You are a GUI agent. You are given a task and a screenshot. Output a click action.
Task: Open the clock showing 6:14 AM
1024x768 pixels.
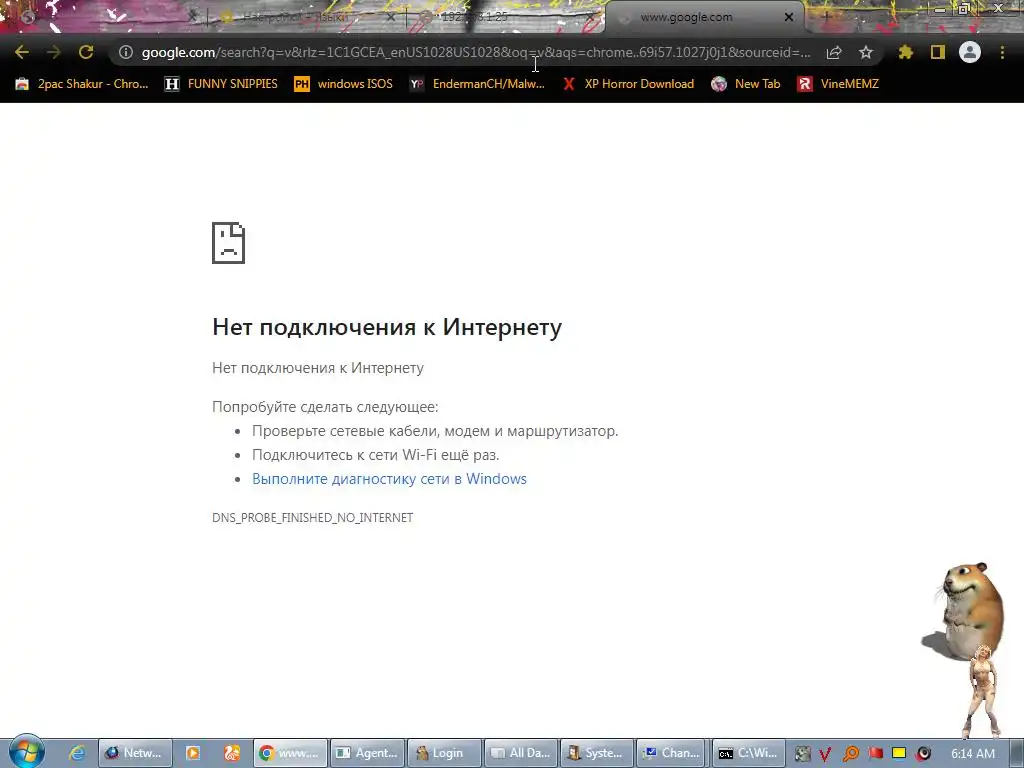click(x=972, y=754)
